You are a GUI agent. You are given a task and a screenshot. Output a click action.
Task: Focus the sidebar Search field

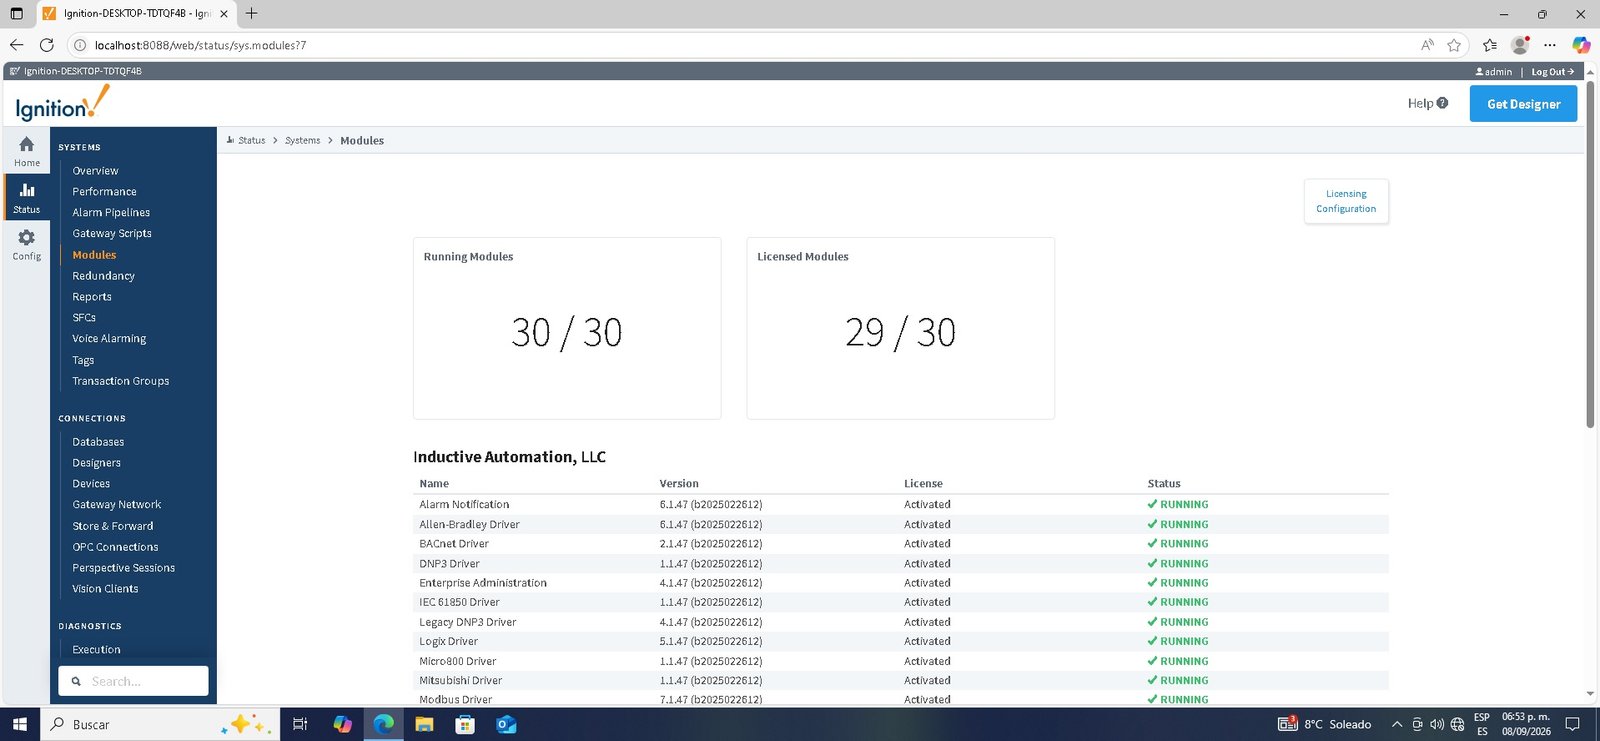133,681
